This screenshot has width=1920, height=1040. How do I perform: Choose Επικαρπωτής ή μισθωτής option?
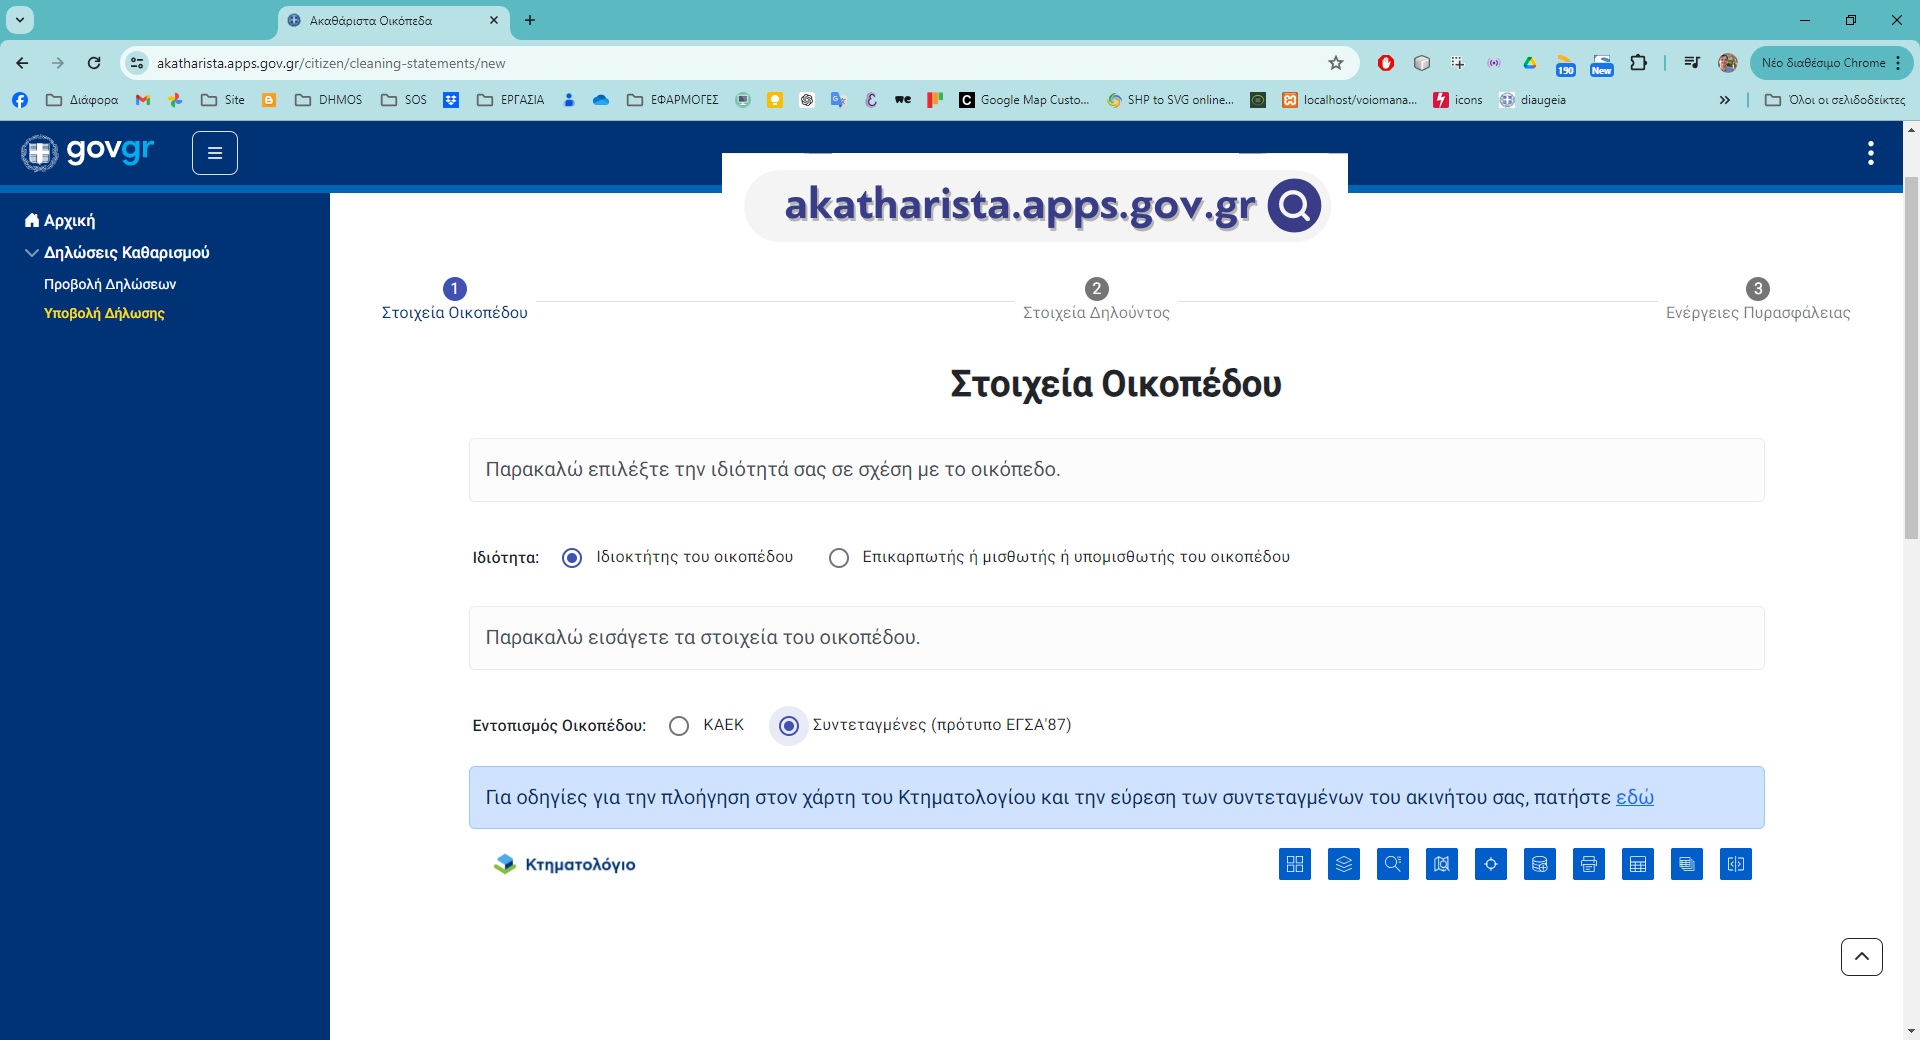click(x=839, y=558)
